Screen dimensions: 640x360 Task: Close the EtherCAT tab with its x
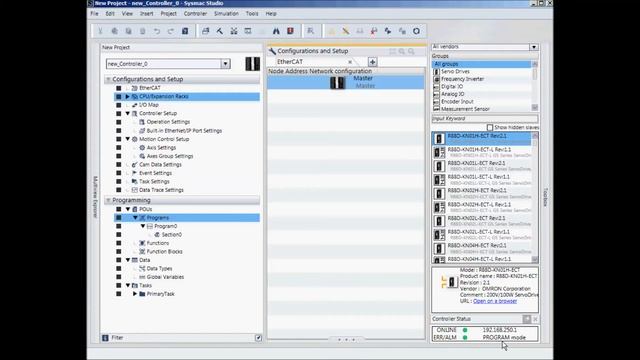tap(350, 62)
